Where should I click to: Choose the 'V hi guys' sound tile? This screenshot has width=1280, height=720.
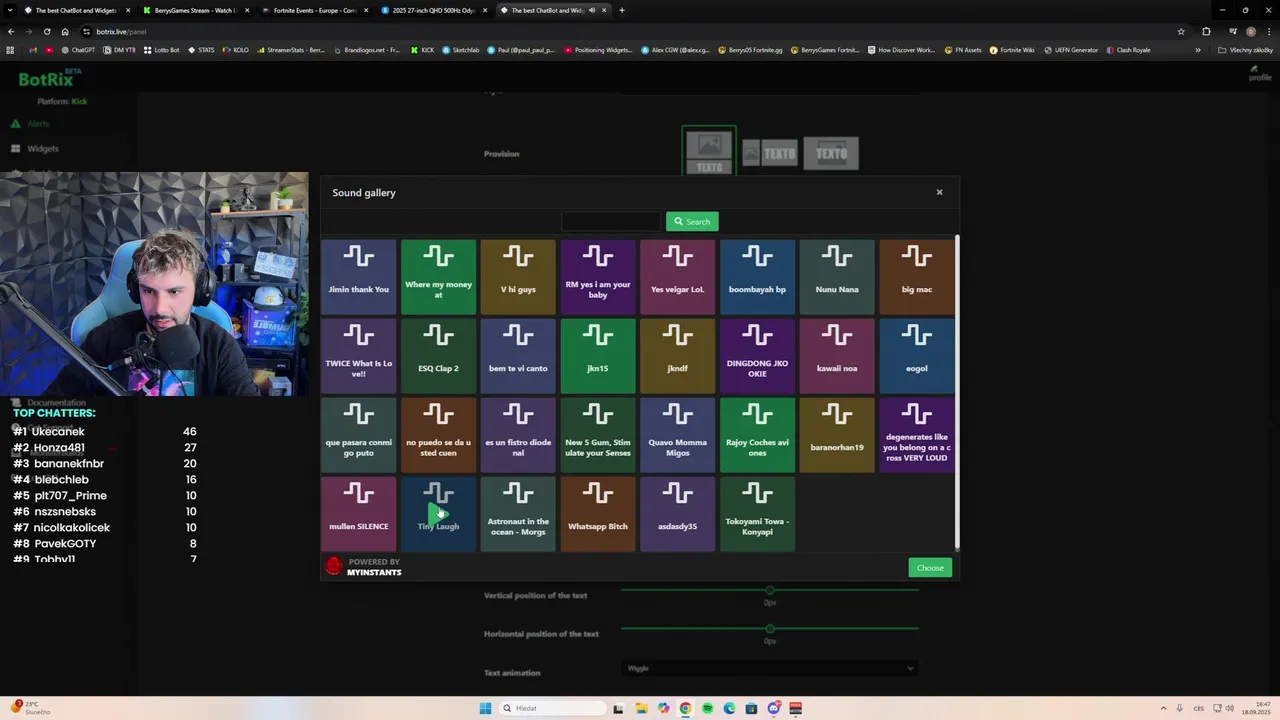click(518, 276)
